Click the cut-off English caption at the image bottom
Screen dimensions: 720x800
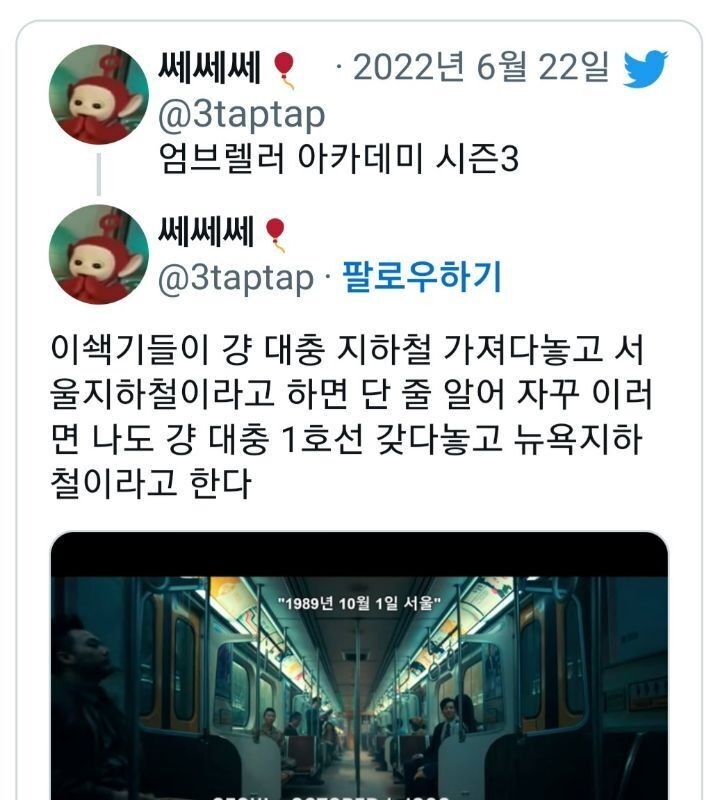332,796
